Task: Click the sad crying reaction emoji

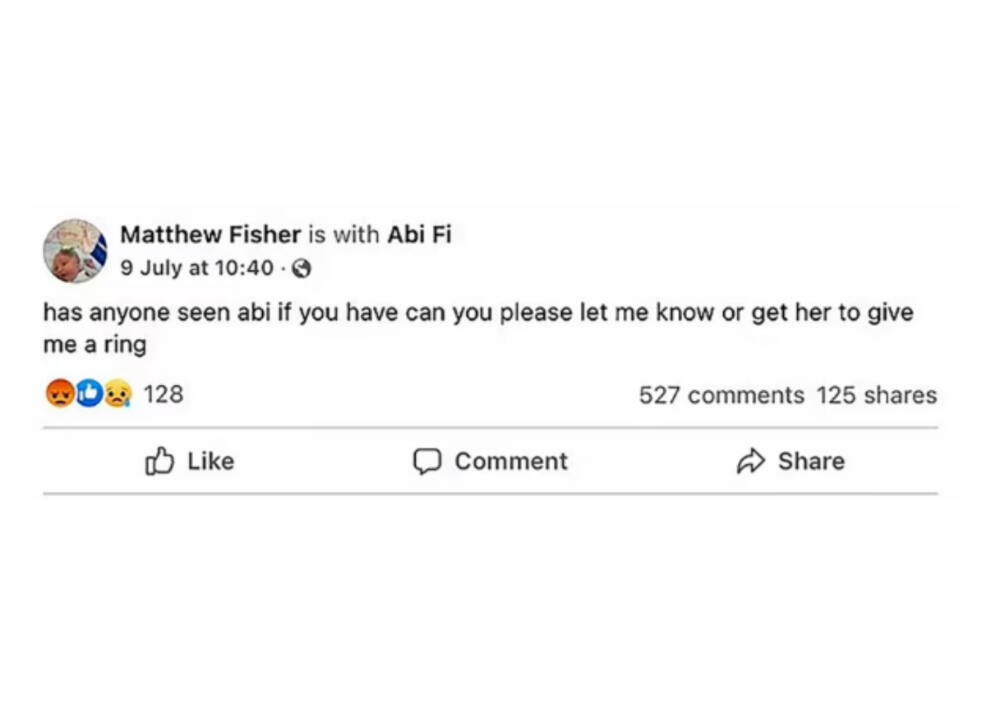Action: click(x=118, y=394)
